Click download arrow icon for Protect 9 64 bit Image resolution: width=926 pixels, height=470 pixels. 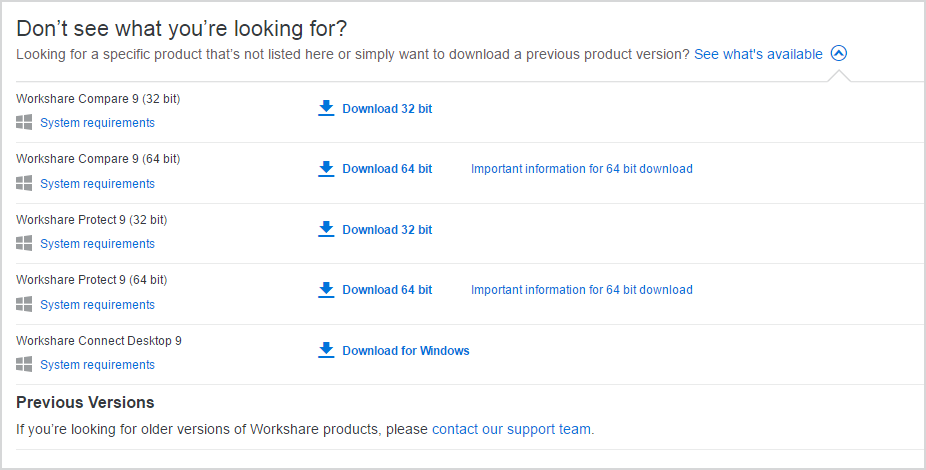click(x=326, y=289)
